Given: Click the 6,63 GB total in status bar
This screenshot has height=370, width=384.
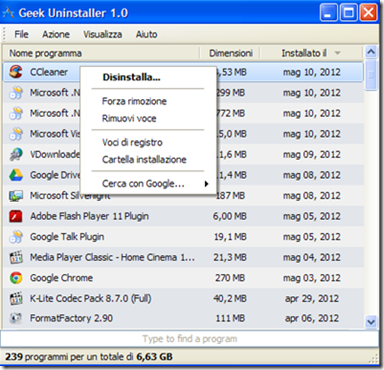Looking at the screenshot, I should pyautogui.click(x=154, y=357).
